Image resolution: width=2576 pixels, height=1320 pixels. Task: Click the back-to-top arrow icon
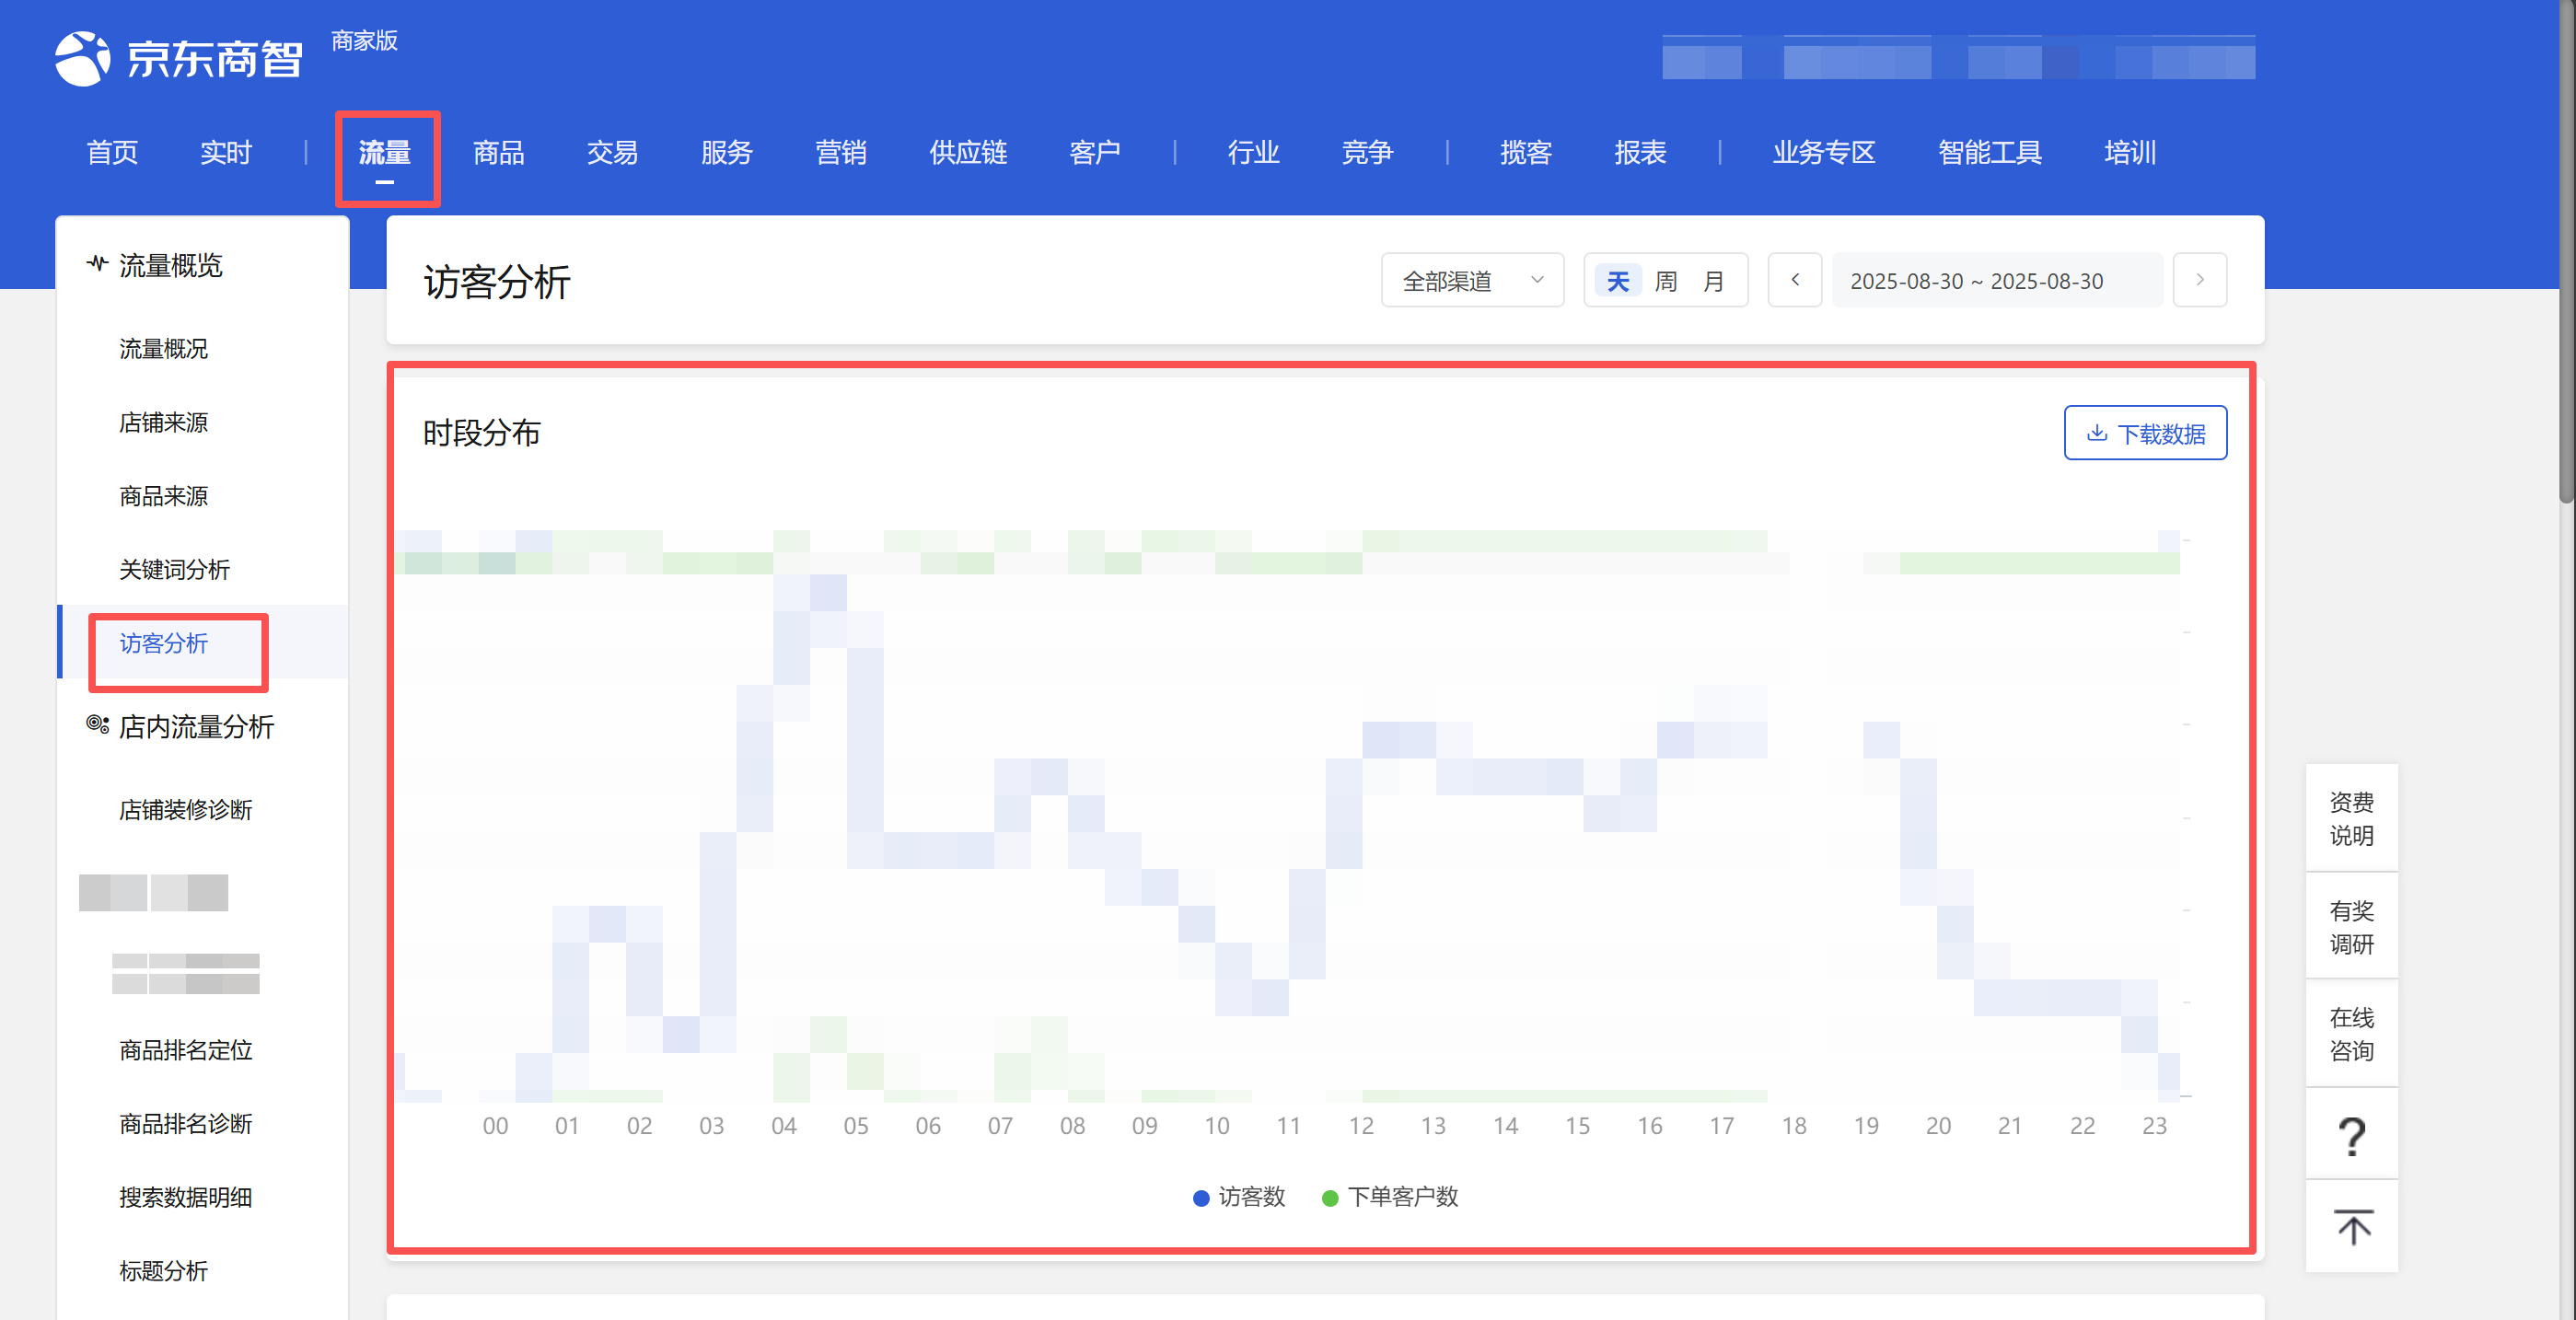2351,1227
